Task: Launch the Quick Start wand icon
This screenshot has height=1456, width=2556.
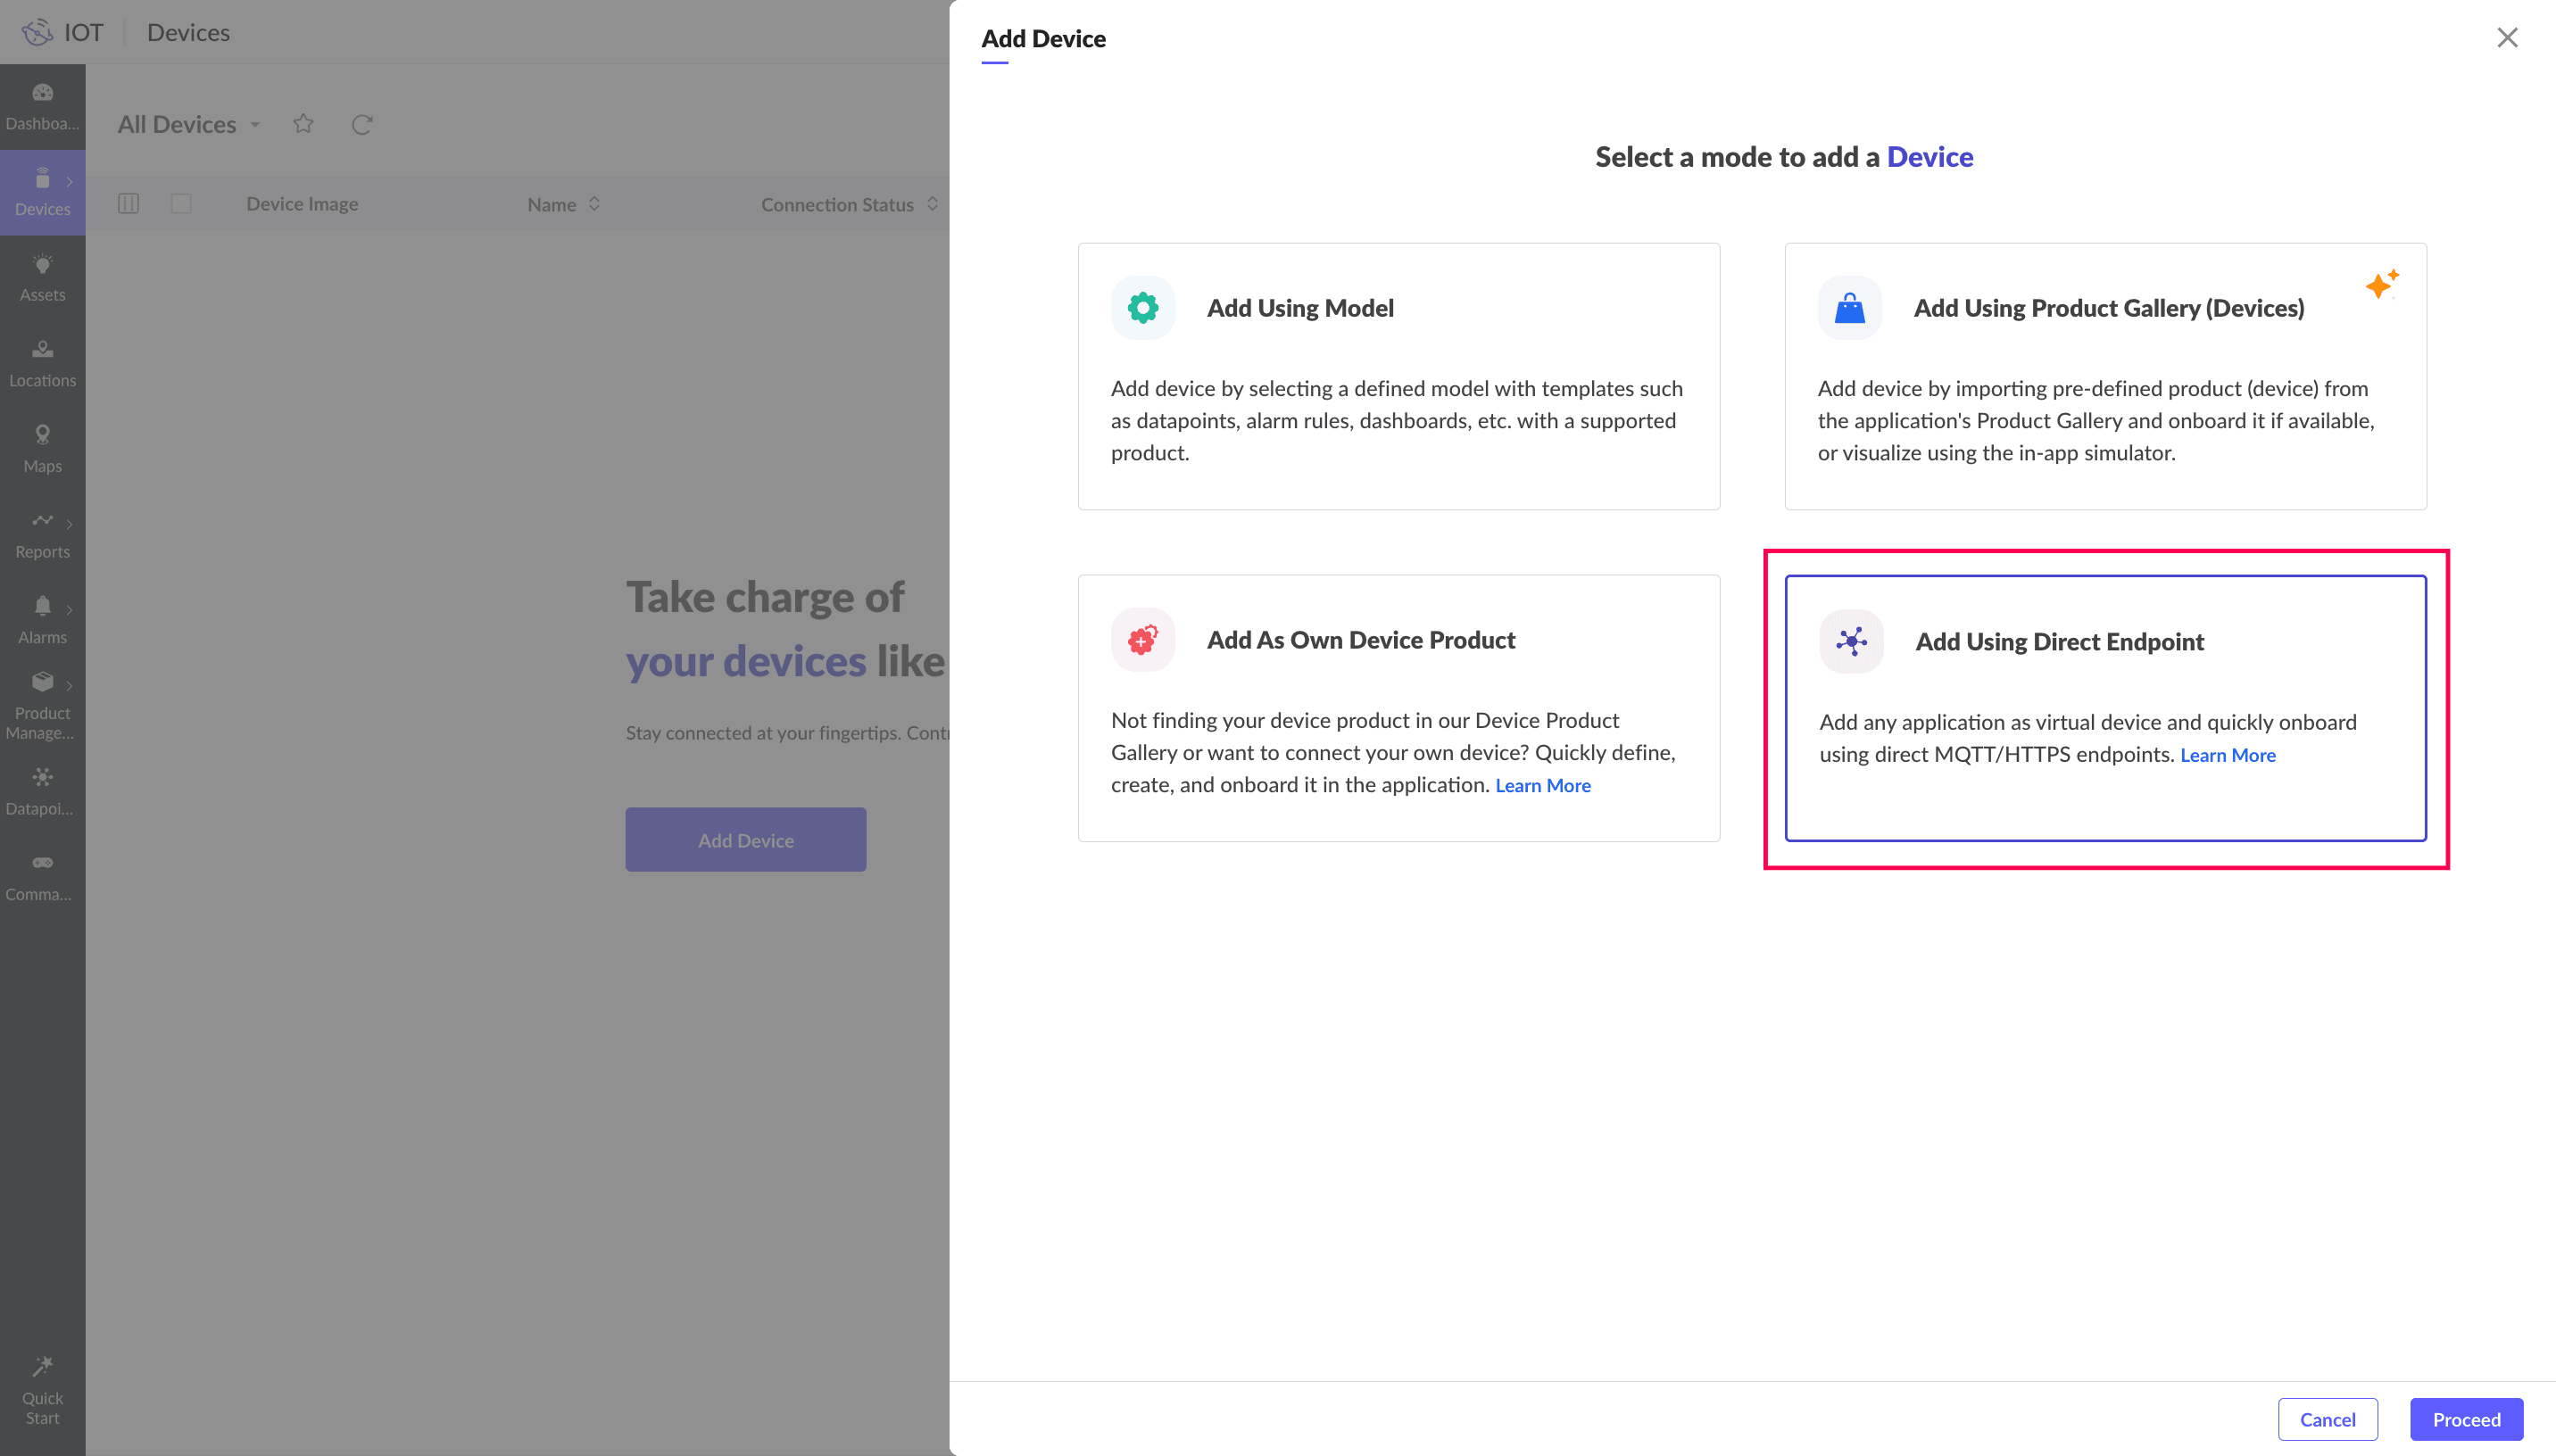Action: coord(42,1366)
